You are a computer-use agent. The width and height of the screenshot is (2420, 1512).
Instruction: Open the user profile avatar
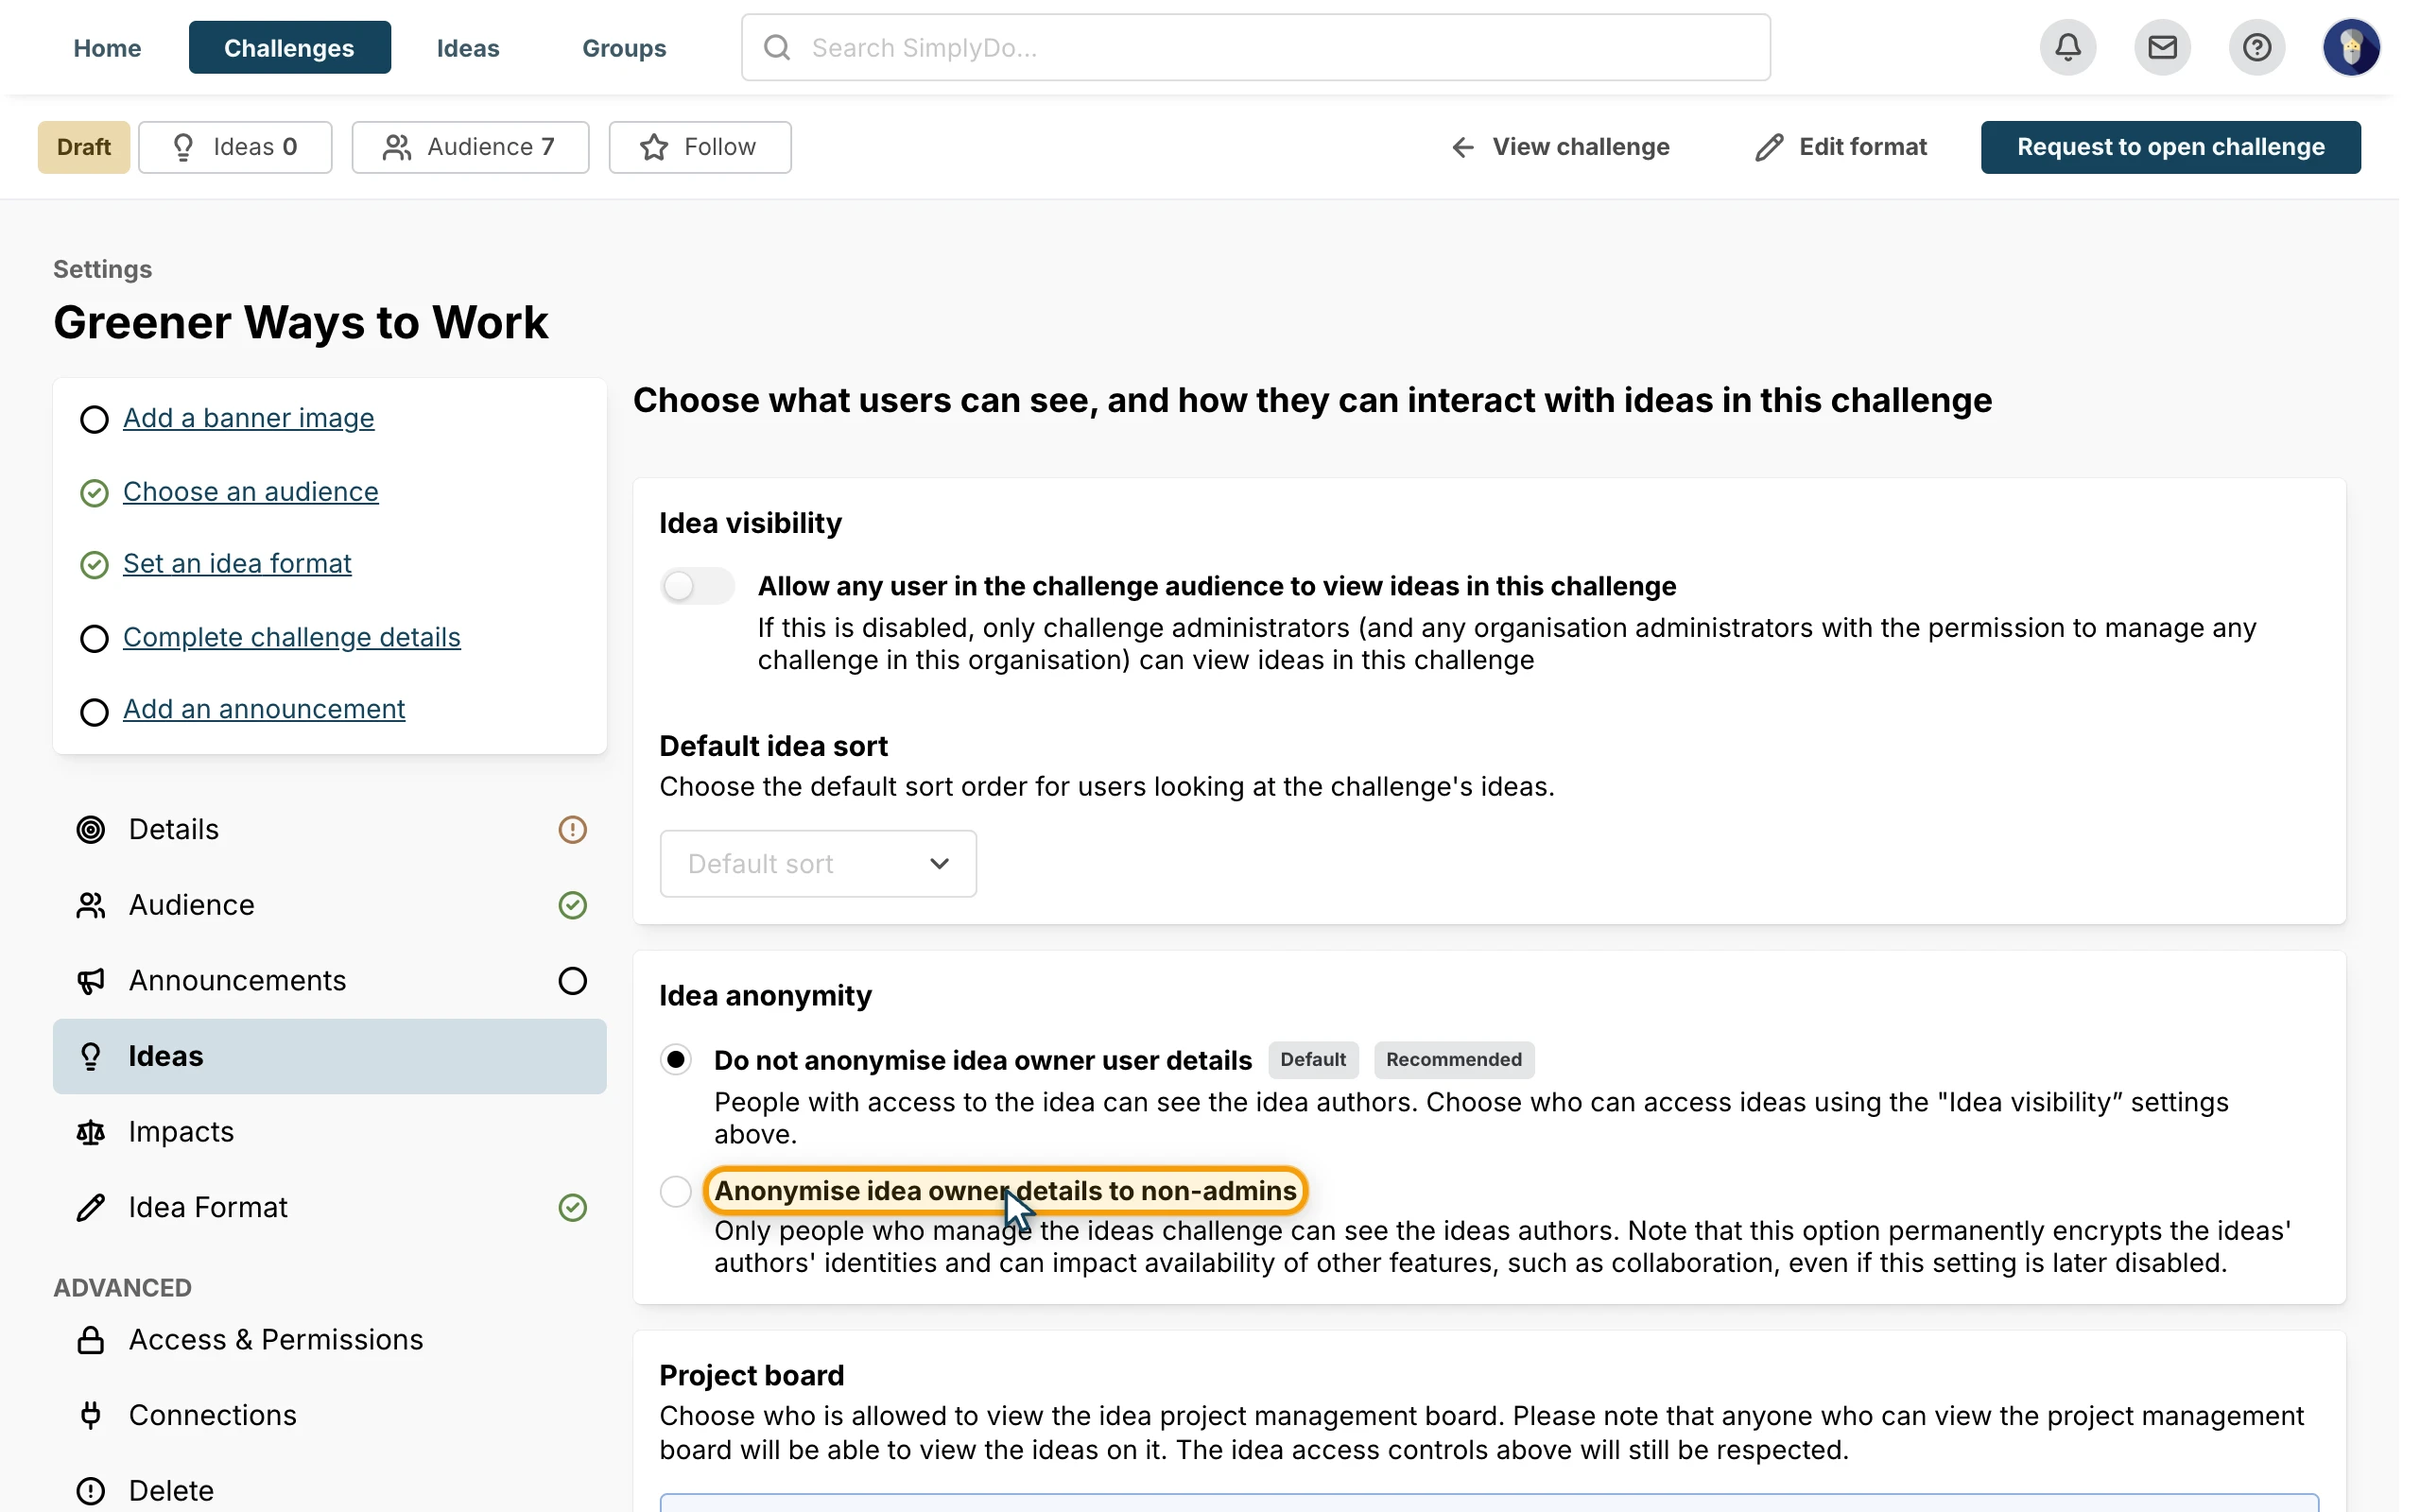click(x=2351, y=47)
